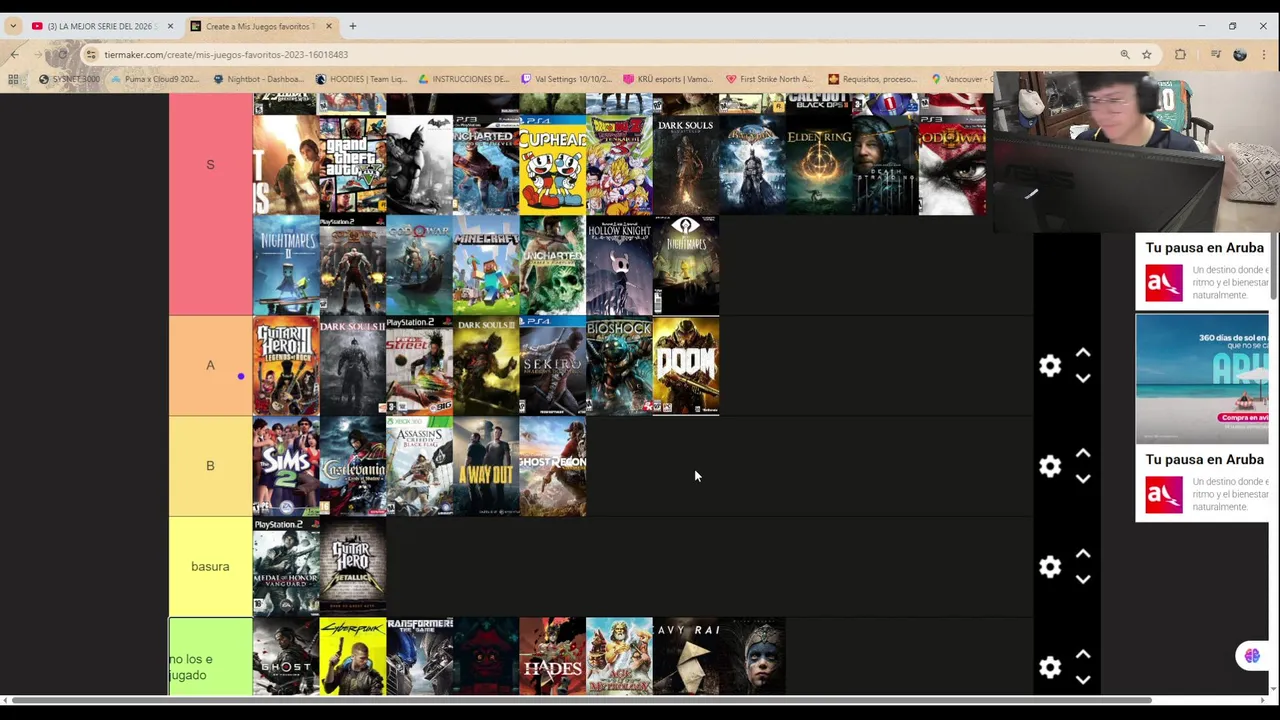Select the Elden Ring game cover
The image size is (1280, 720).
tap(819, 165)
